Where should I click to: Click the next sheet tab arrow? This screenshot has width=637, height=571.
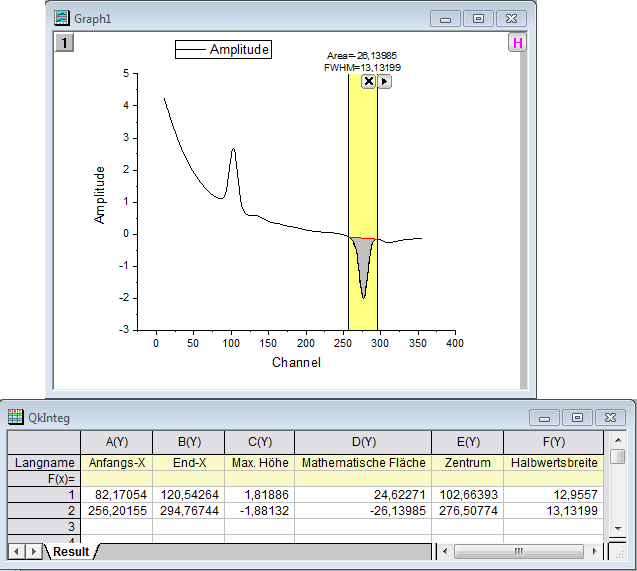pyautogui.click(x=34, y=552)
